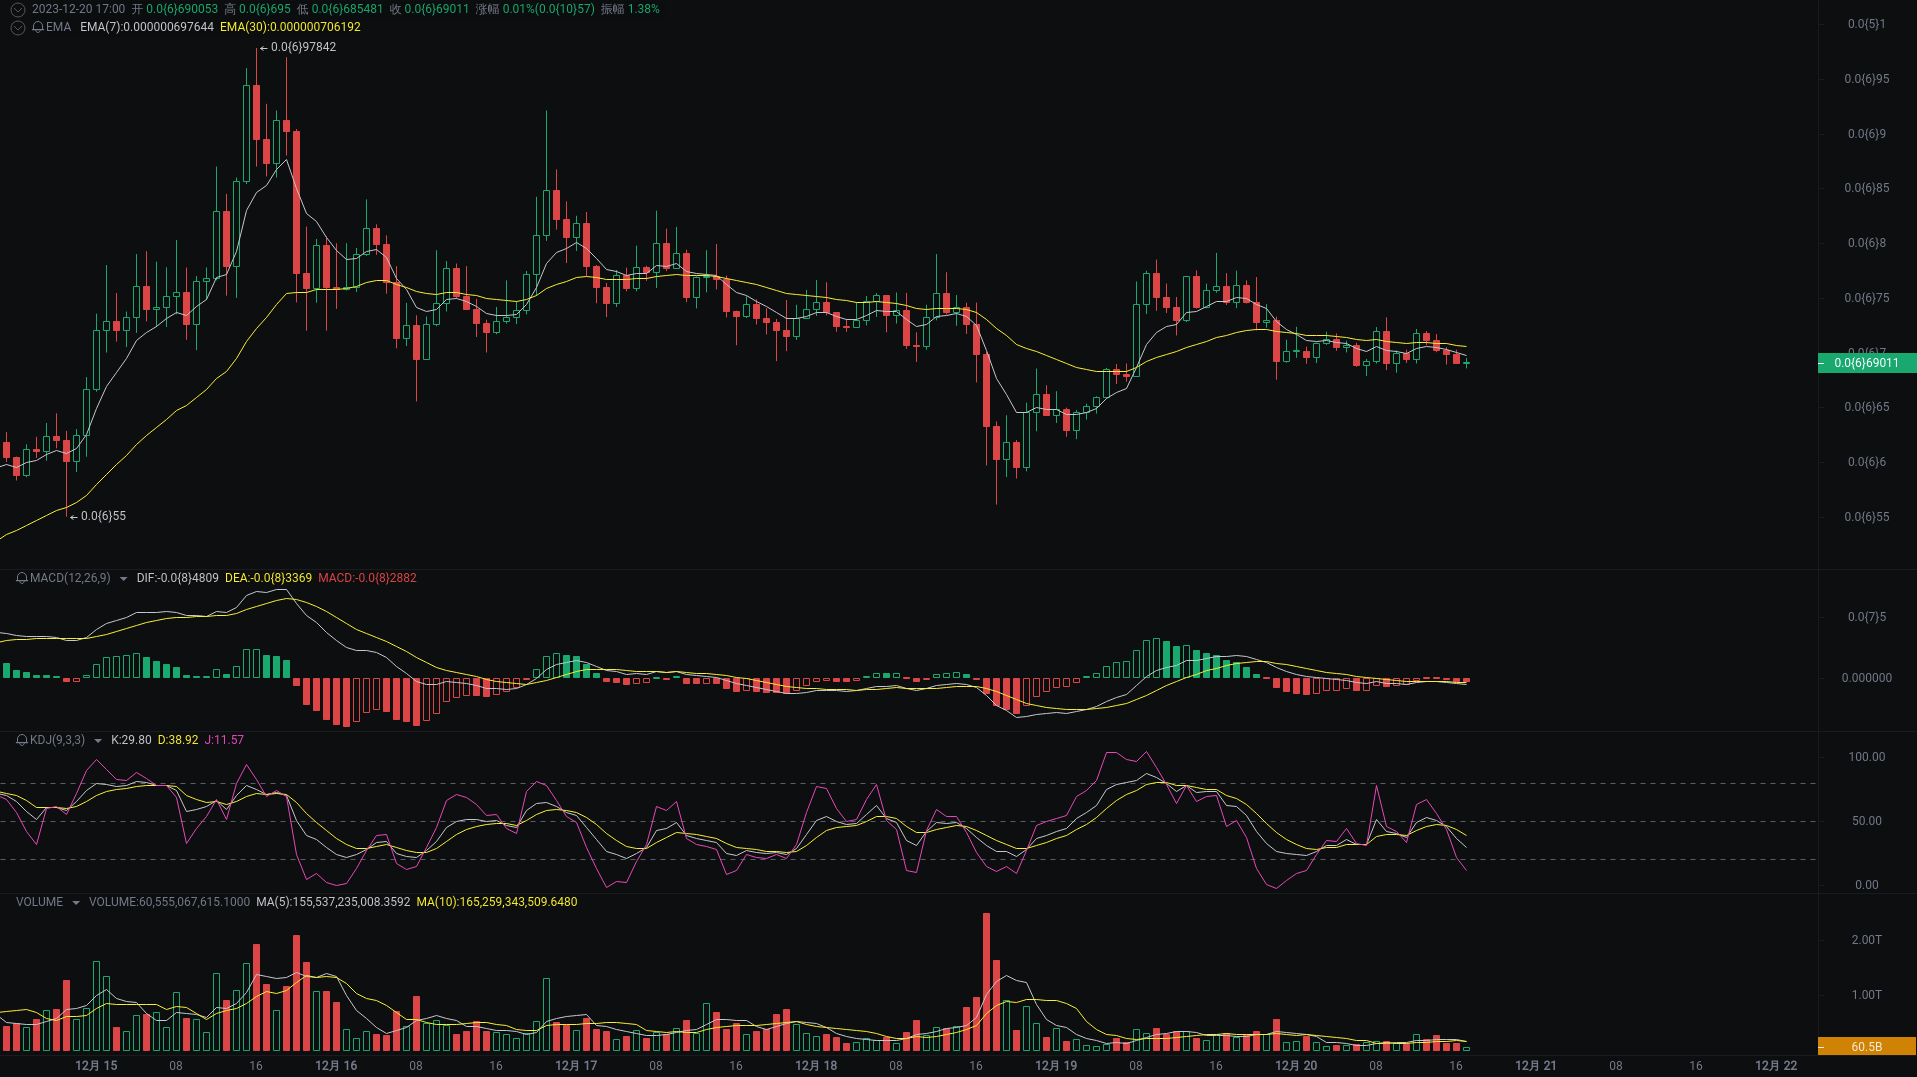Image resolution: width=1917 pixels, height=1077 pixels.
Task: Click the 2.00T volume axis label
Action: coord(1867,940)
